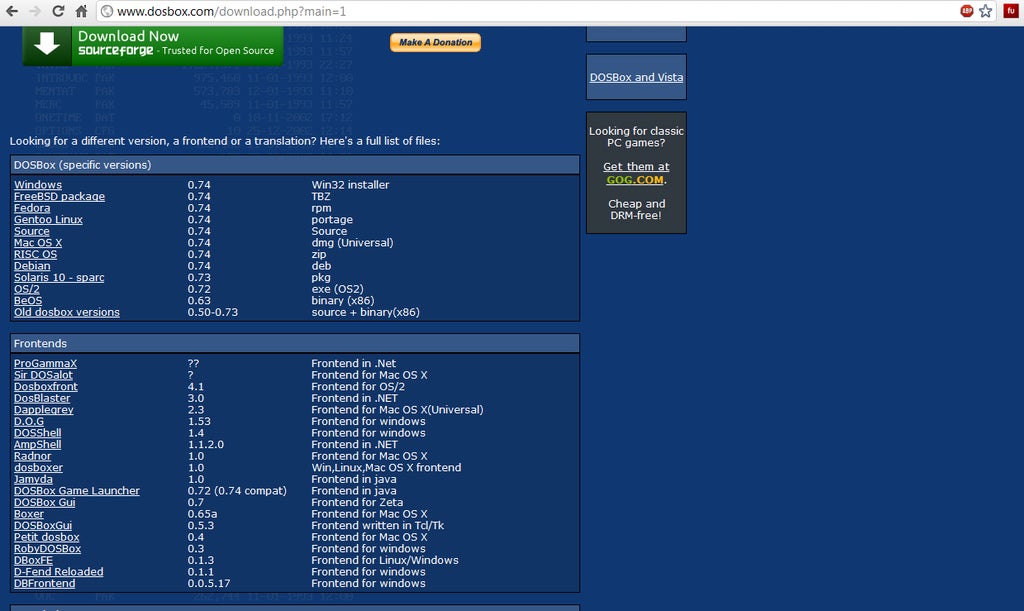Click 'Looking for classic PC games?' text
Viewport: 1024px width, 611px height.
pos(636,137)
